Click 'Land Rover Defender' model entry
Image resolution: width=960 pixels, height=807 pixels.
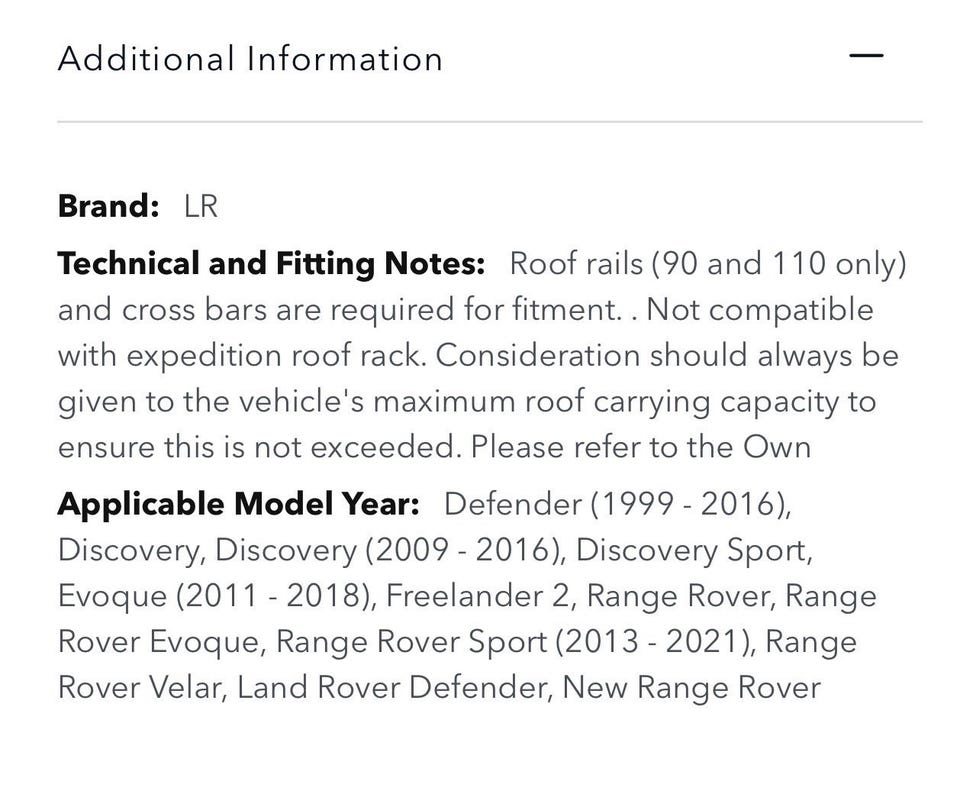395,688
